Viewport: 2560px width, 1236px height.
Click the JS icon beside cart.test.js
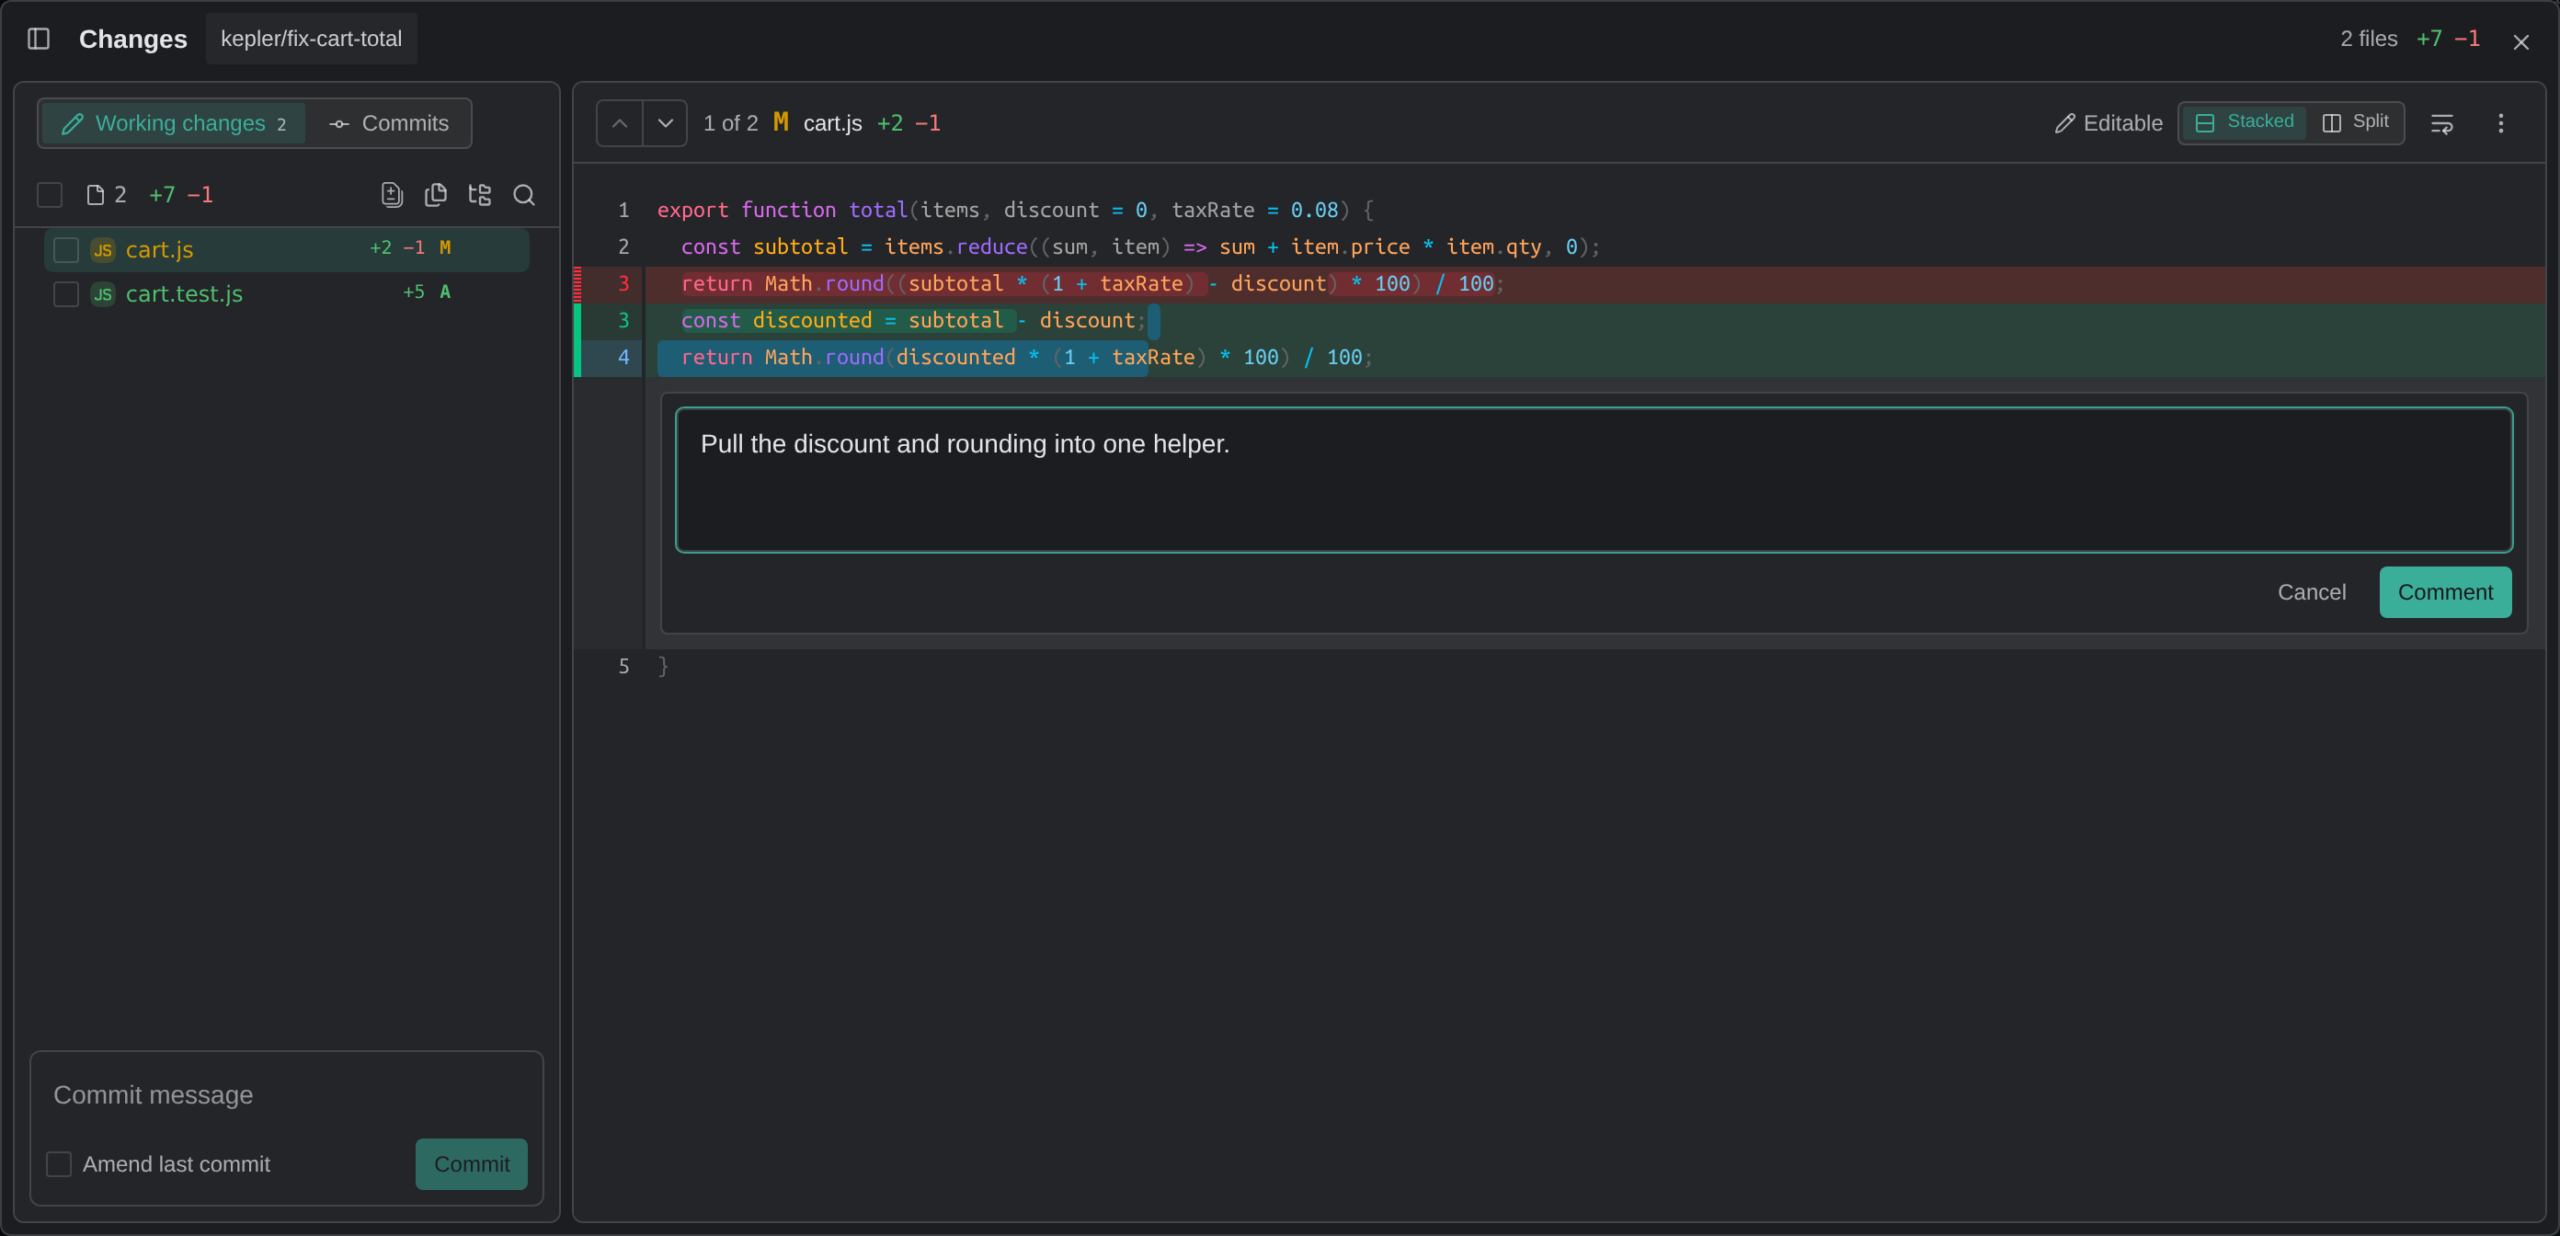tap(103, 294)
